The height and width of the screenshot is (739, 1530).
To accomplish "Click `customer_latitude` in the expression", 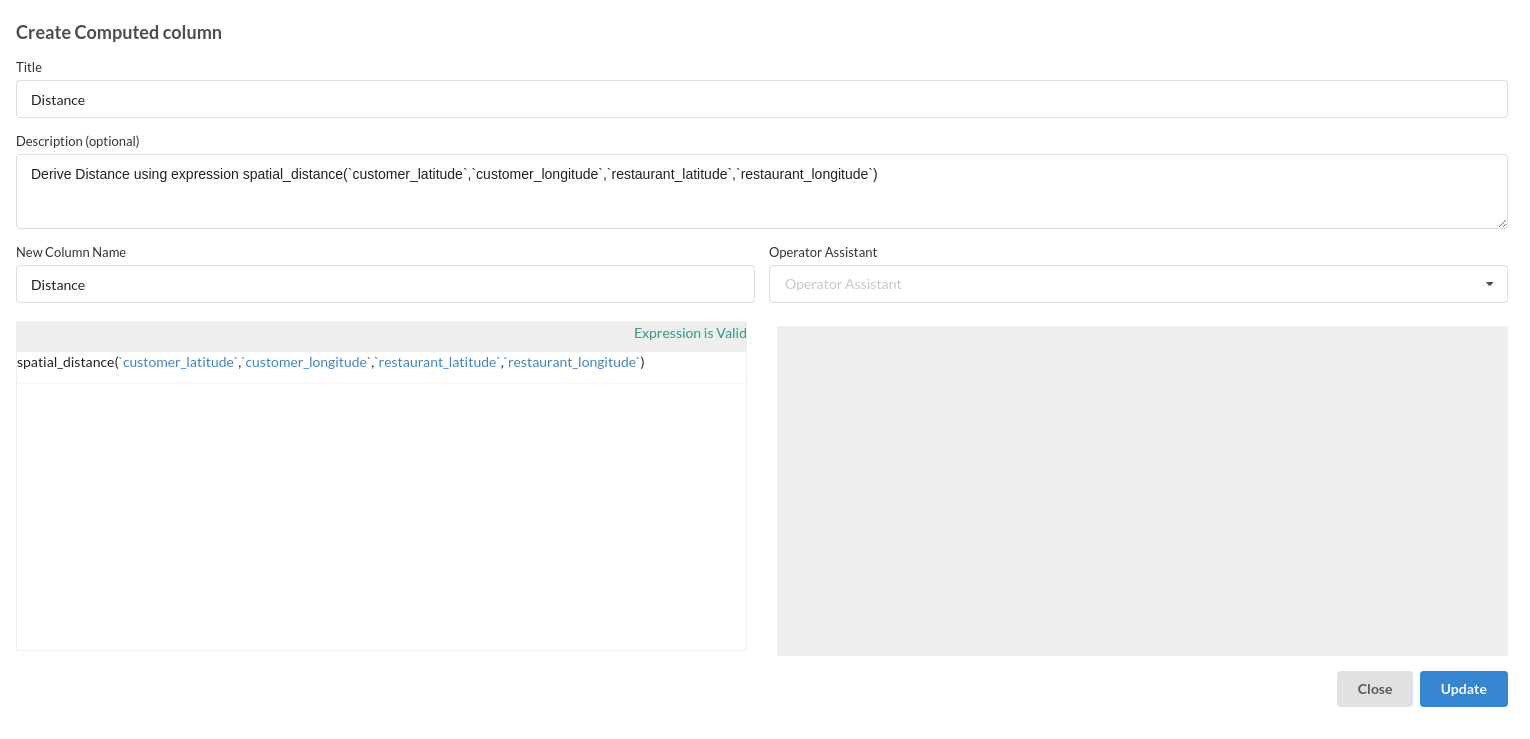I will point(179,362).
